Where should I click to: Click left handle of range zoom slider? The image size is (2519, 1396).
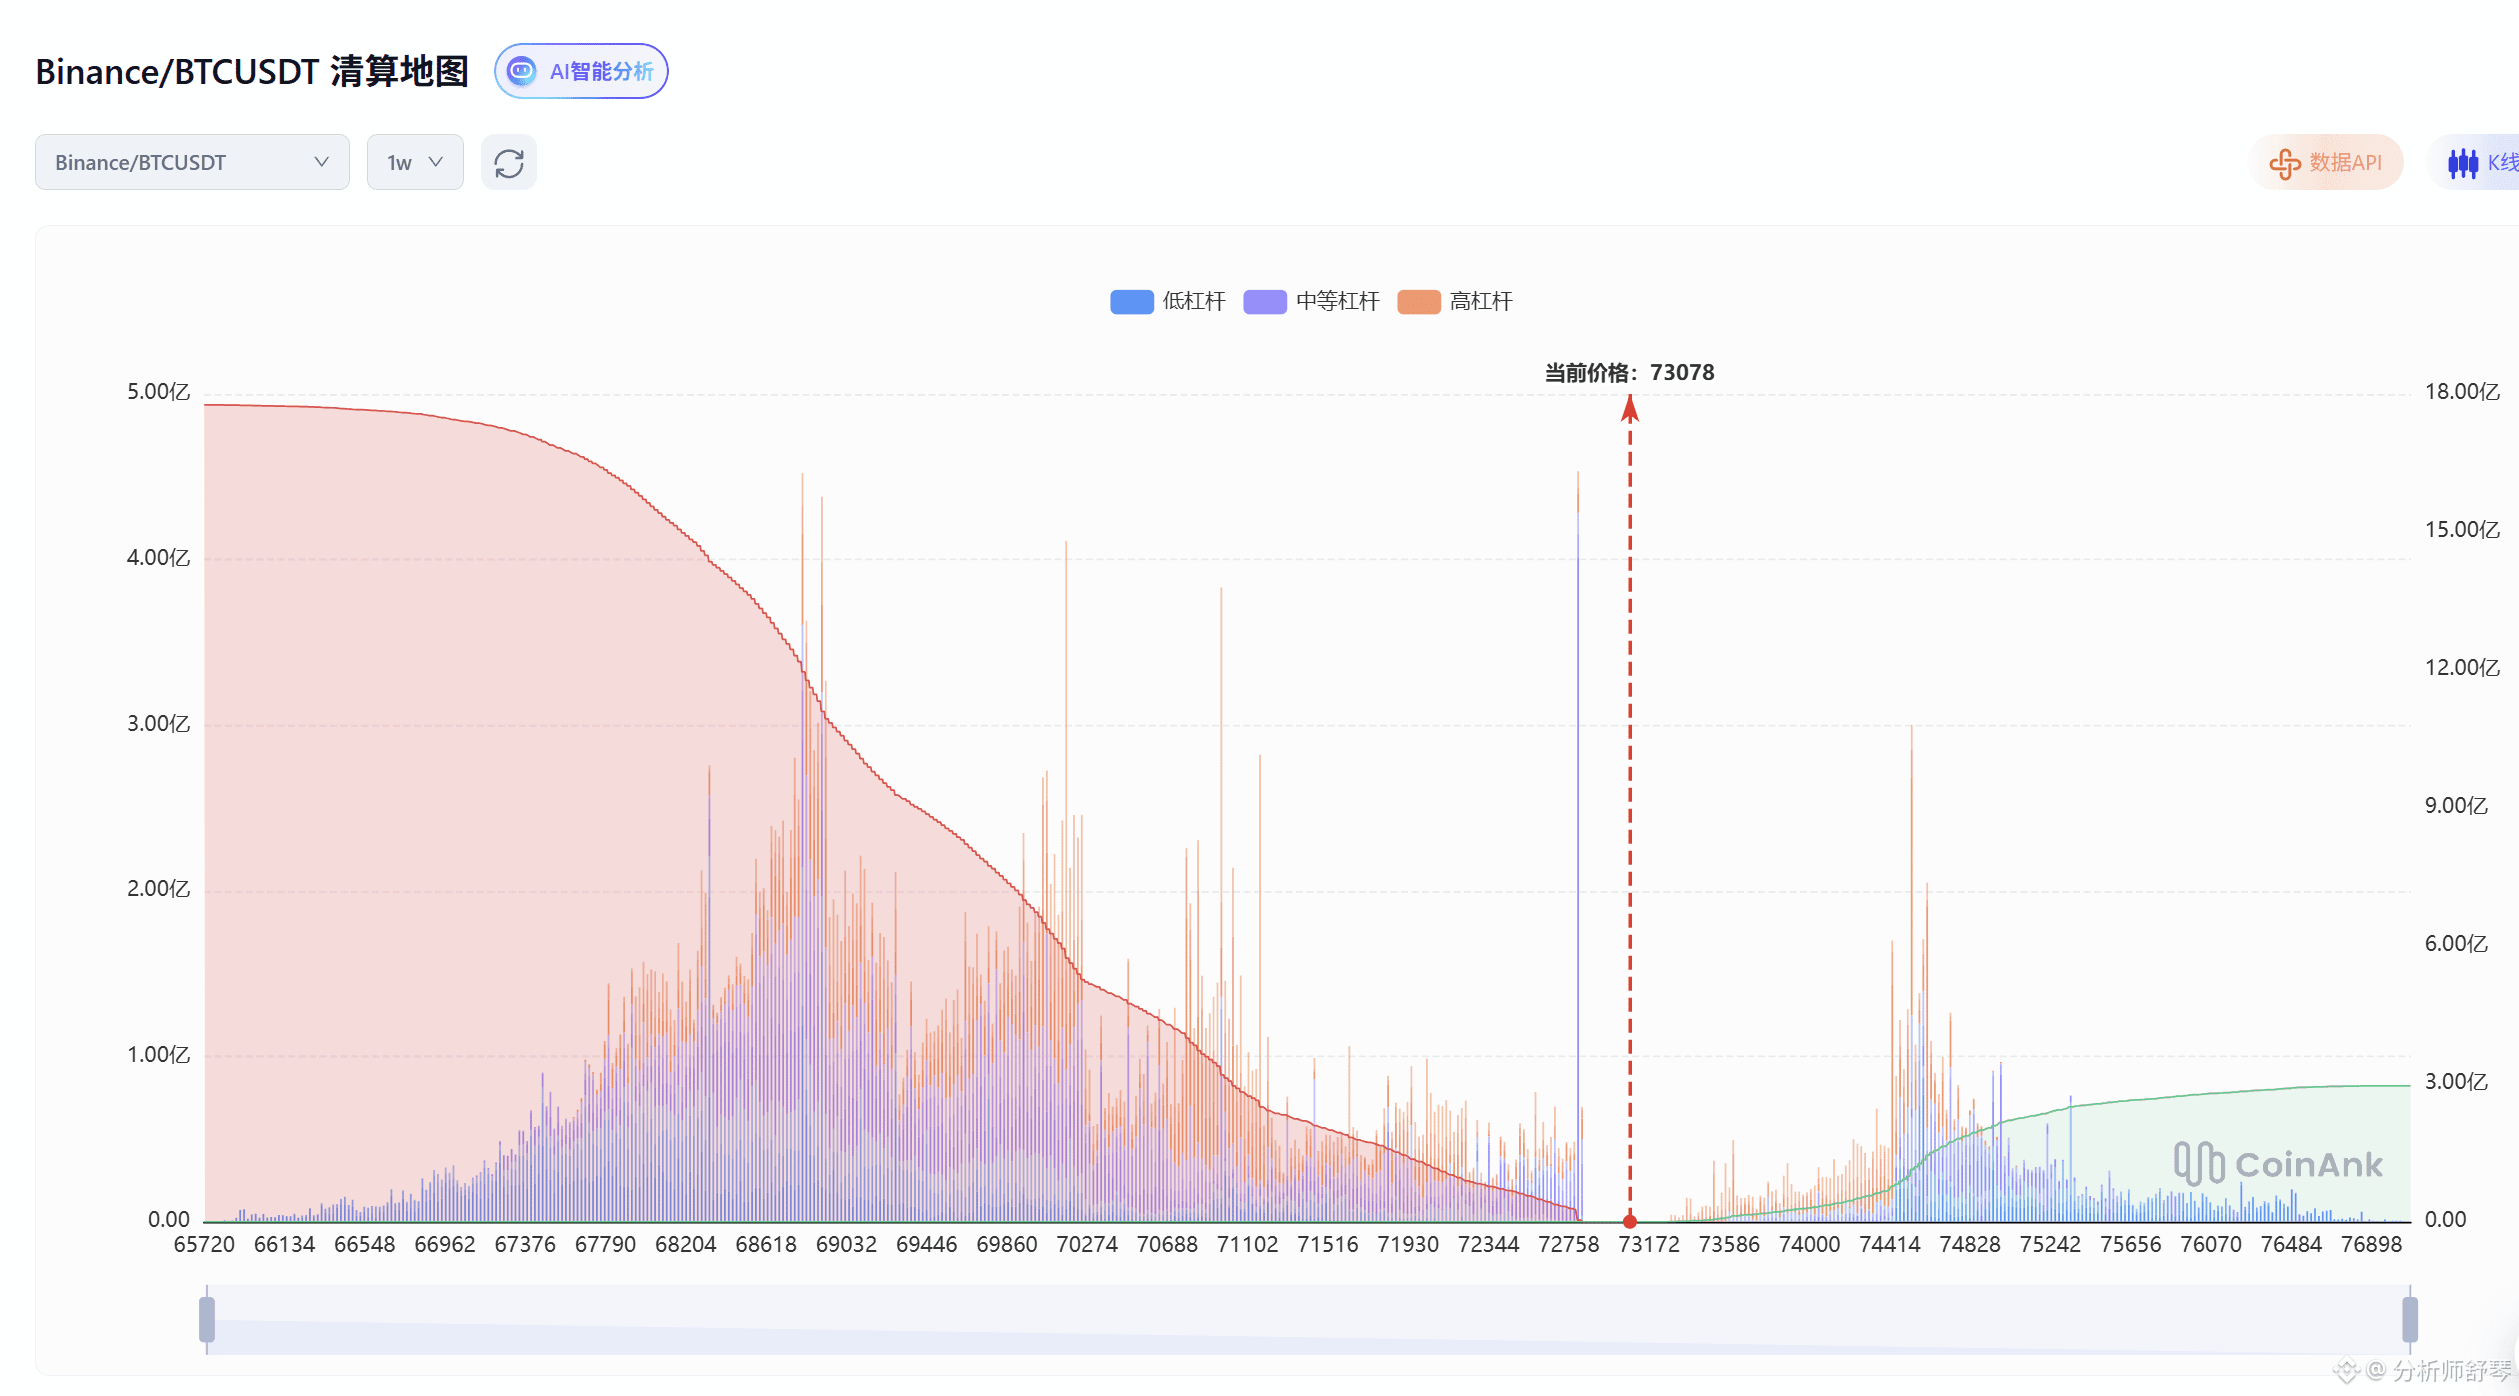pyautogui.click(x=207, y=1319)
